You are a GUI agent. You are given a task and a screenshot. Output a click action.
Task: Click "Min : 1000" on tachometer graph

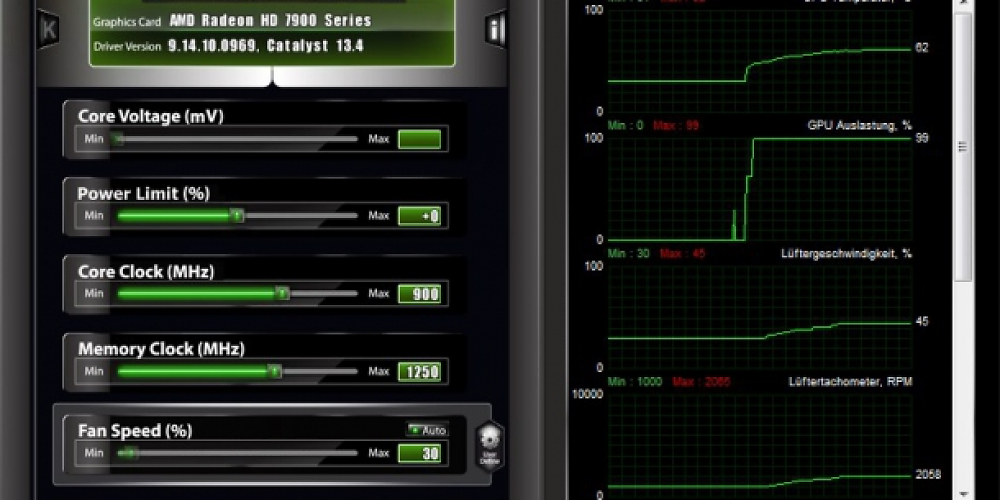point(635,382)
